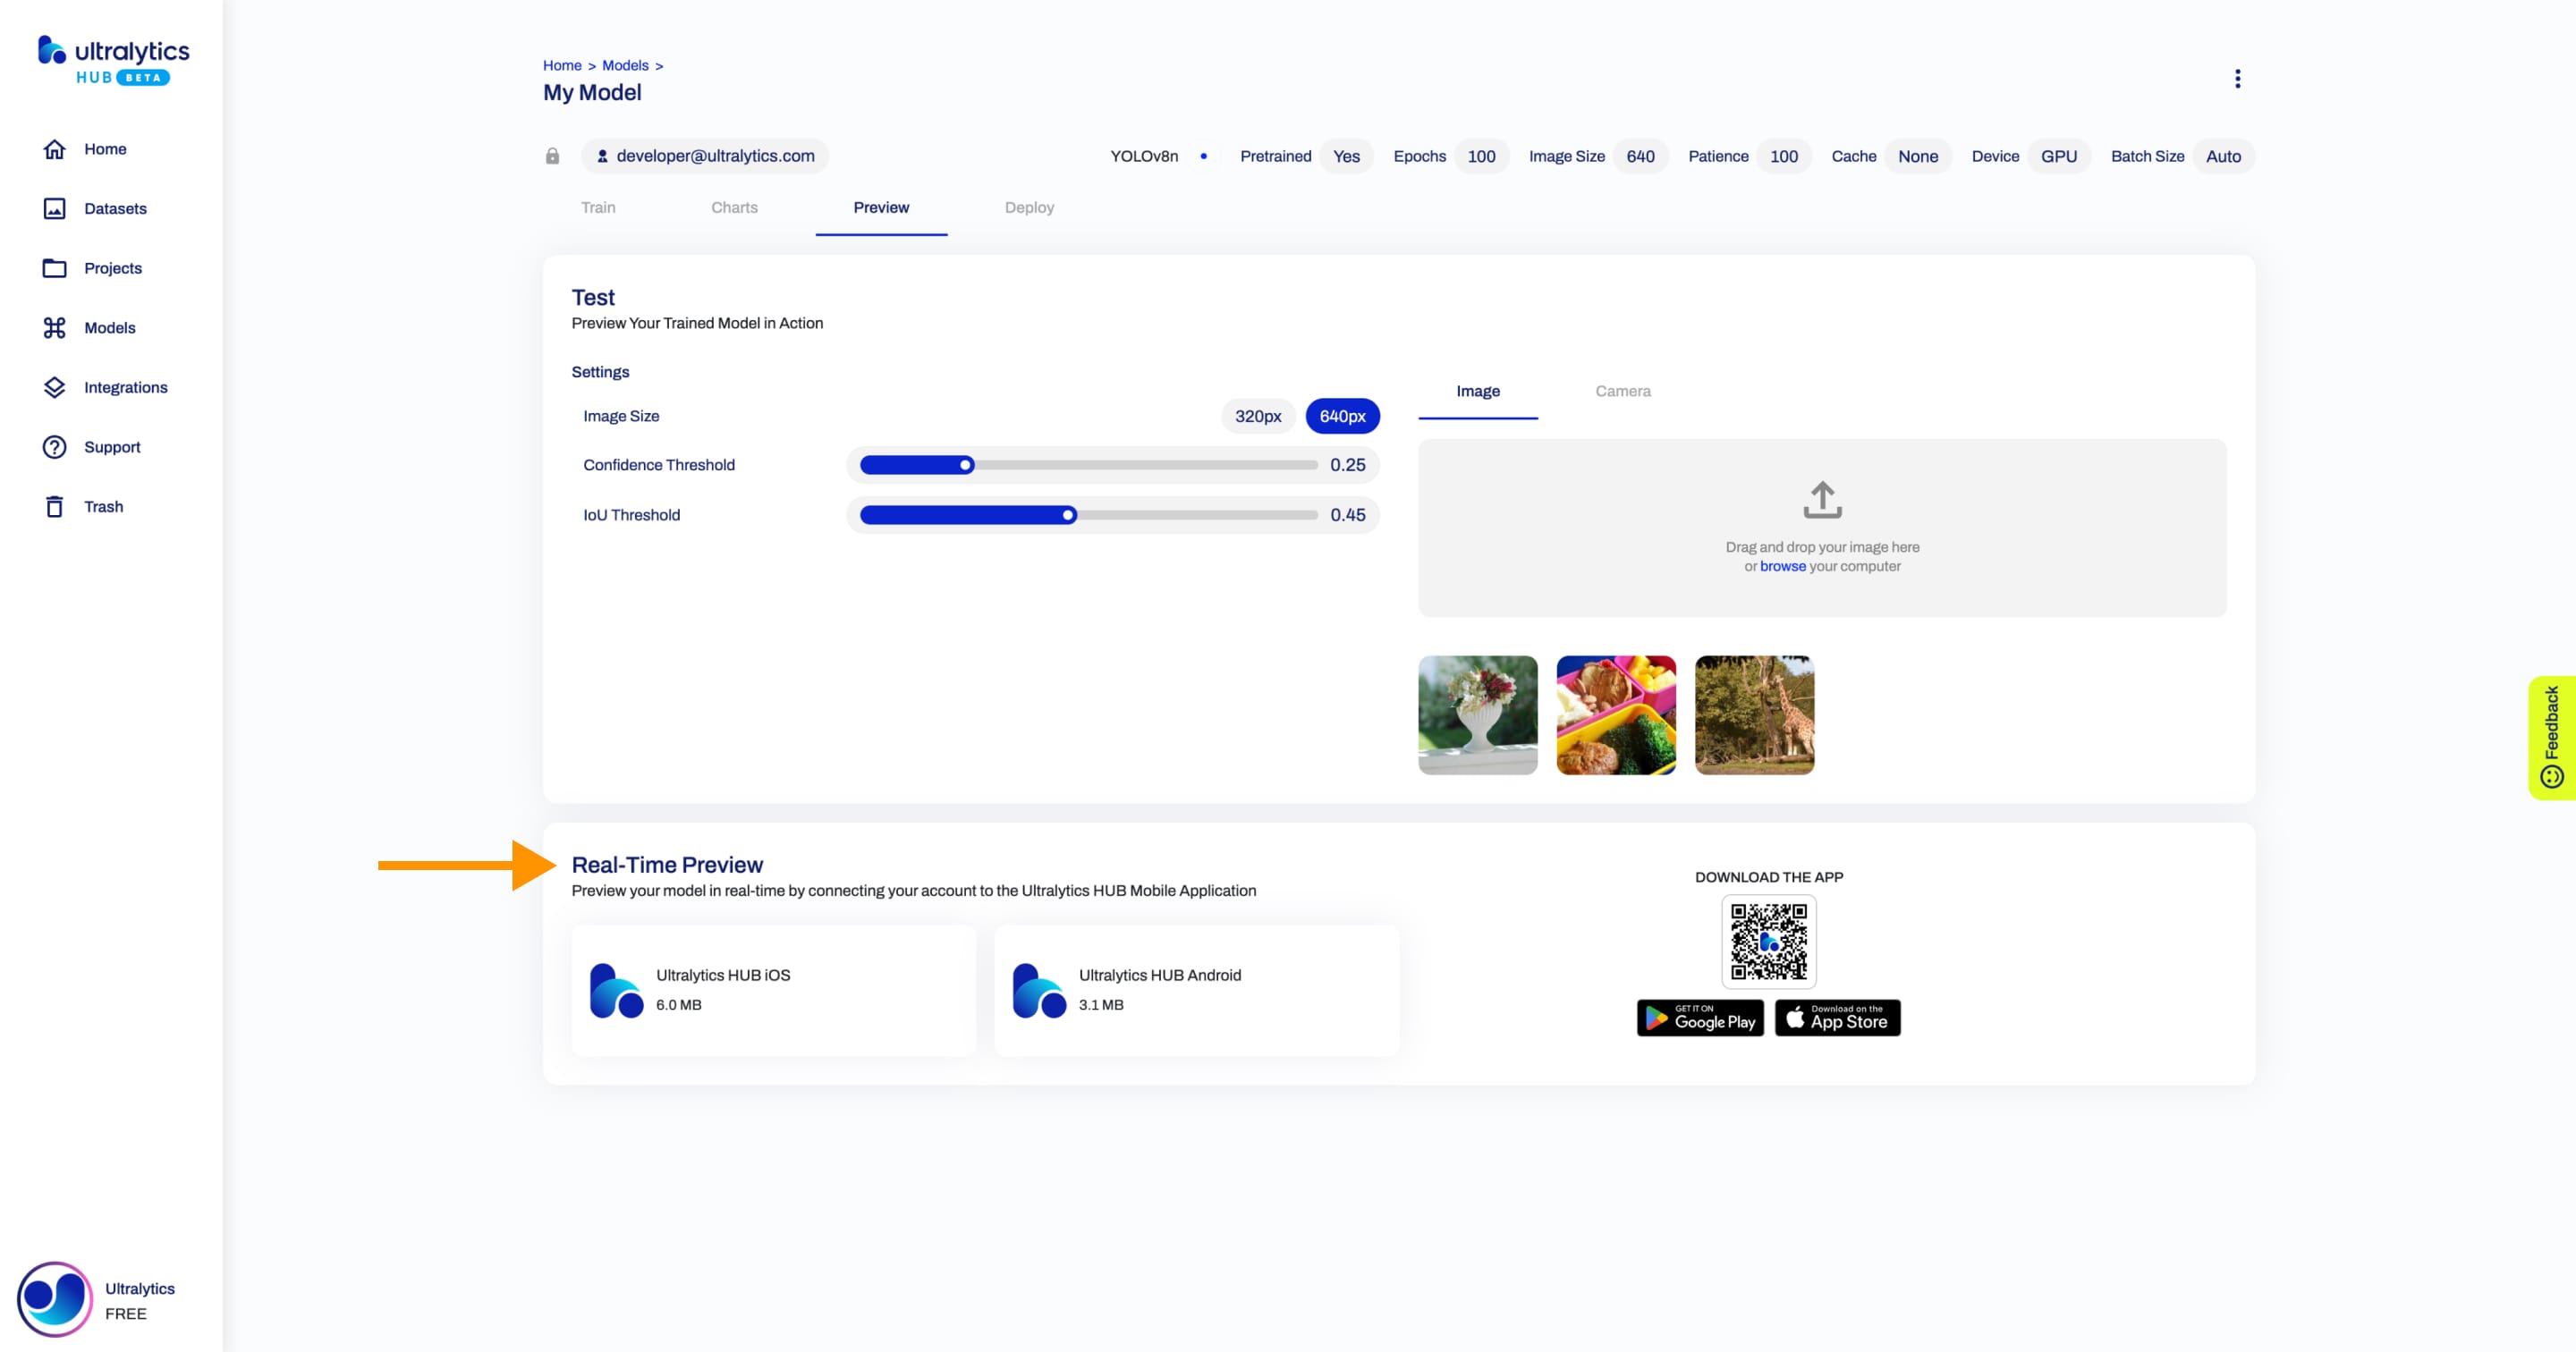The image size is (2576, 1352).
Task: Click the food sample thumbnail
Action: (x=1615, y=714)
